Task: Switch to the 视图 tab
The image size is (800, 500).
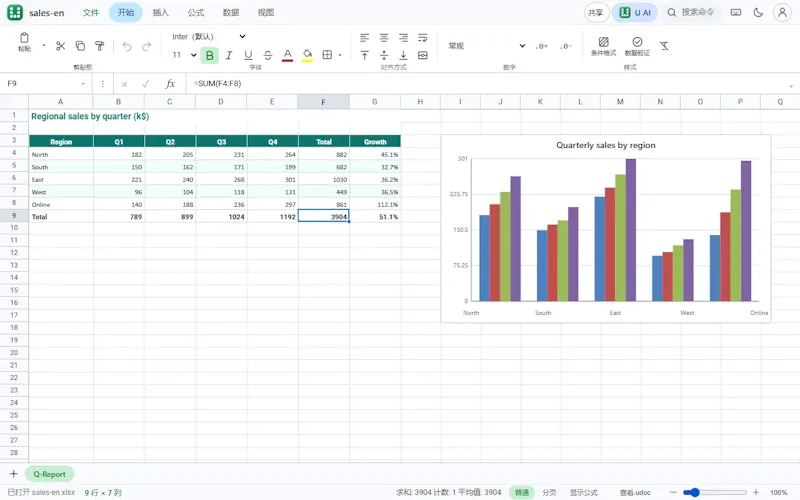Action: 266,12
